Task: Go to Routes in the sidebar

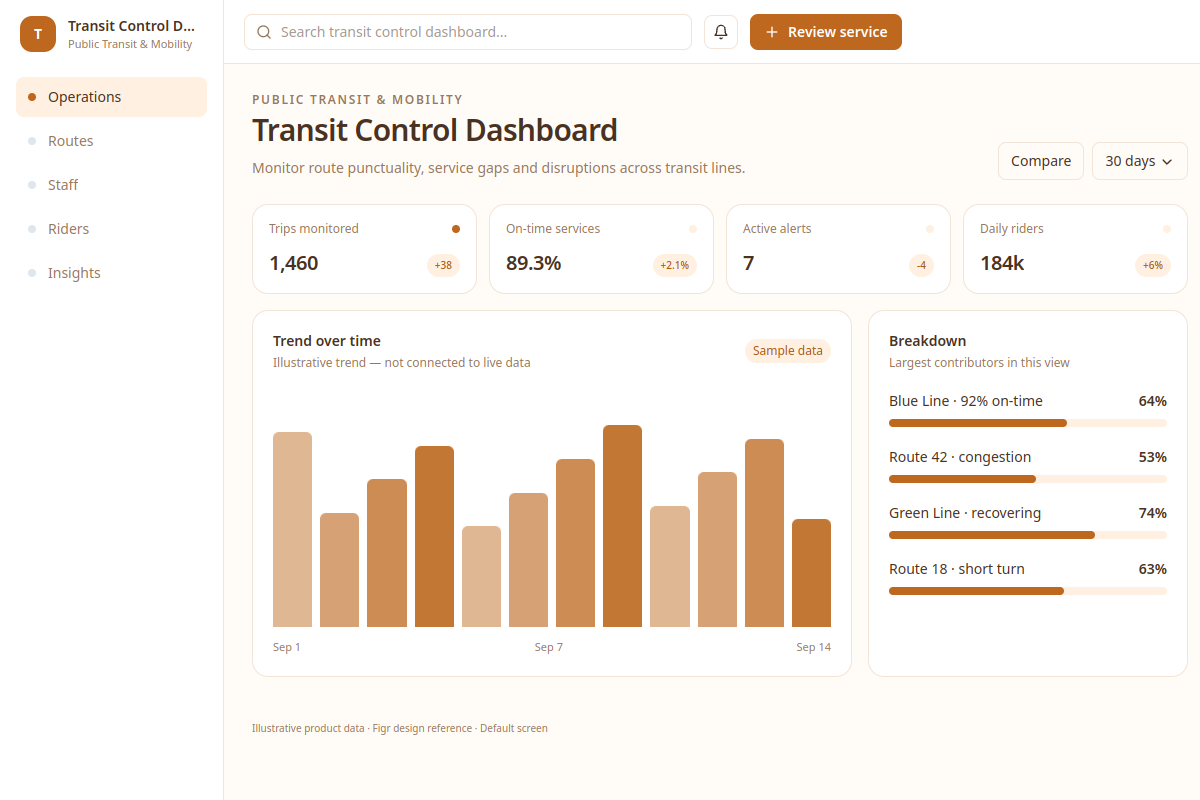Action: pos(112,141)
